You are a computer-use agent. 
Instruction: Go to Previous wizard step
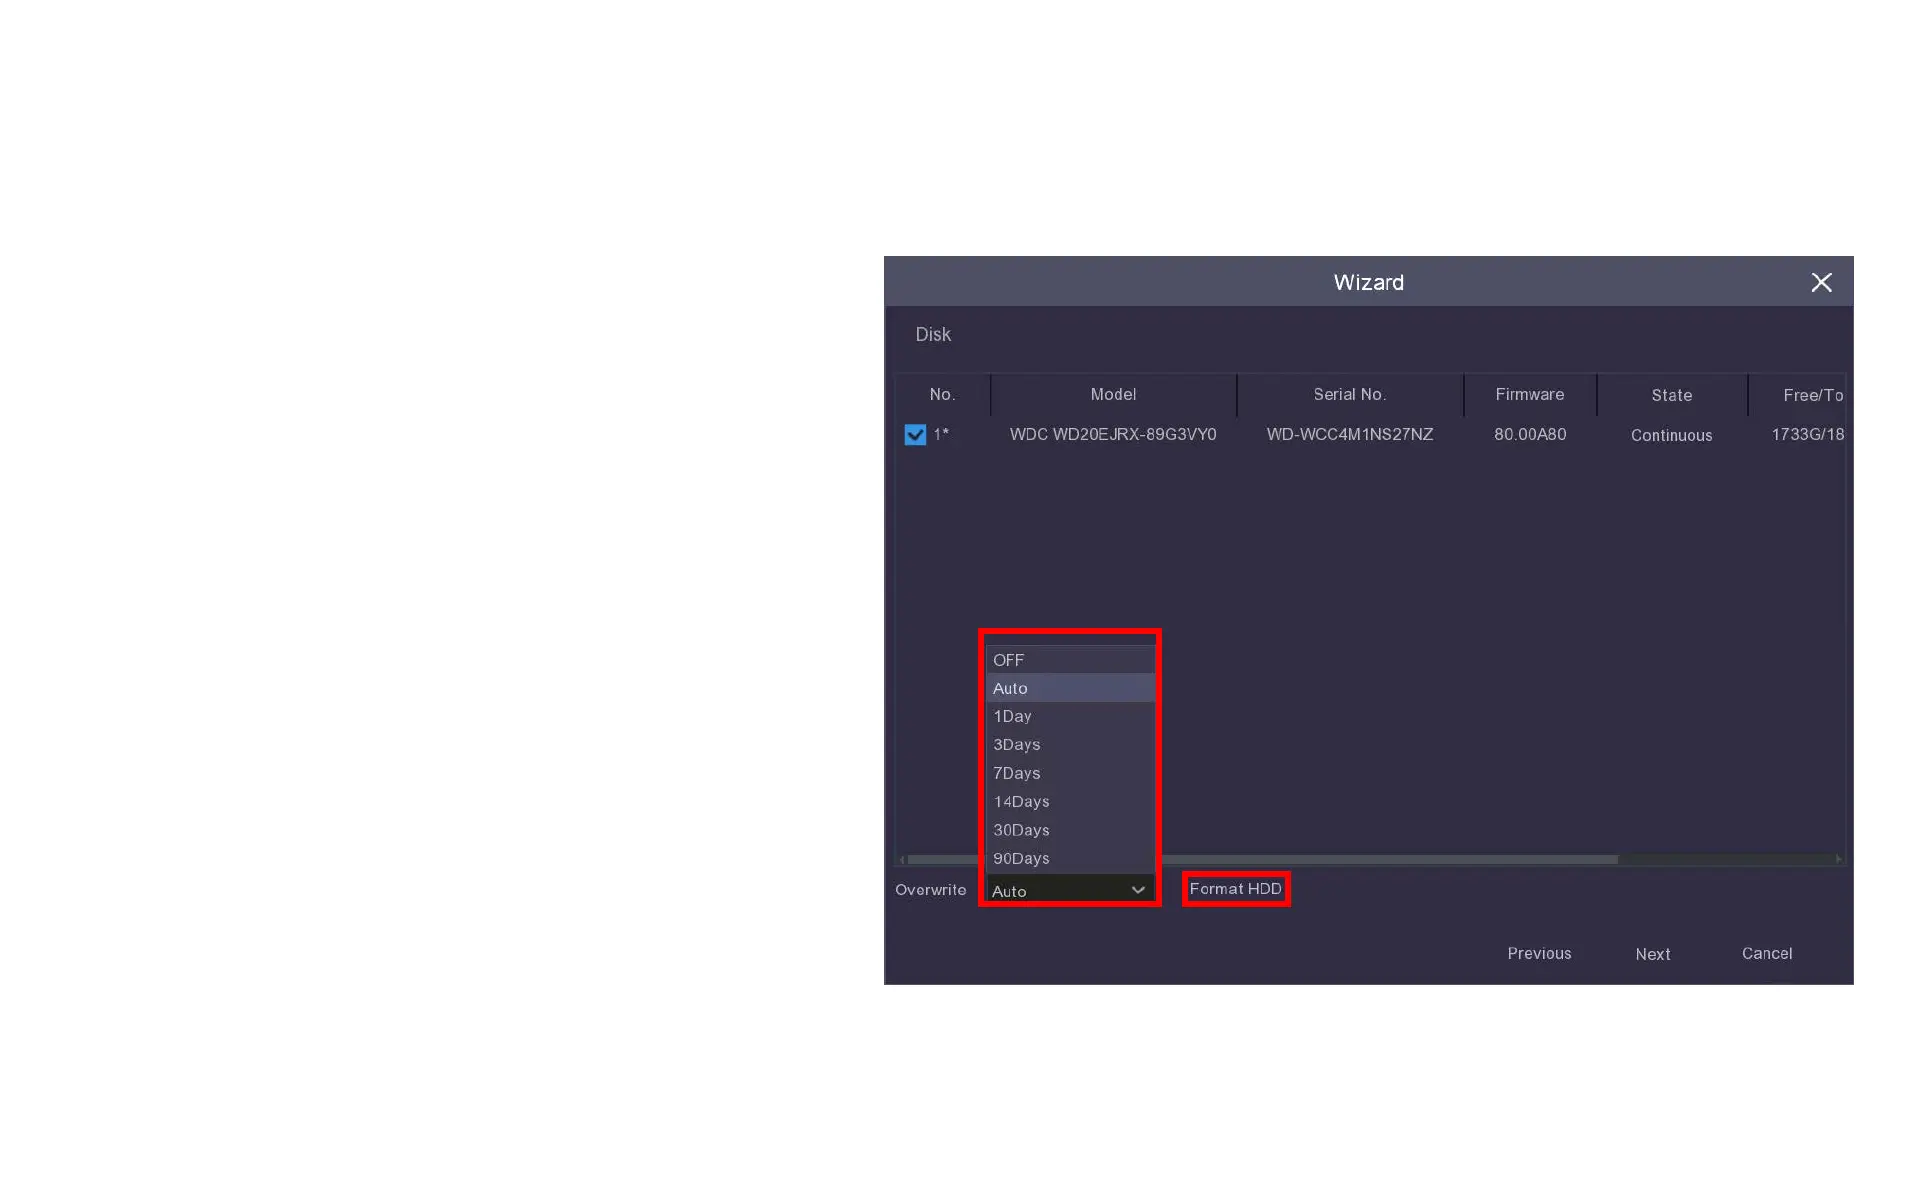[x=1539, y=954]
